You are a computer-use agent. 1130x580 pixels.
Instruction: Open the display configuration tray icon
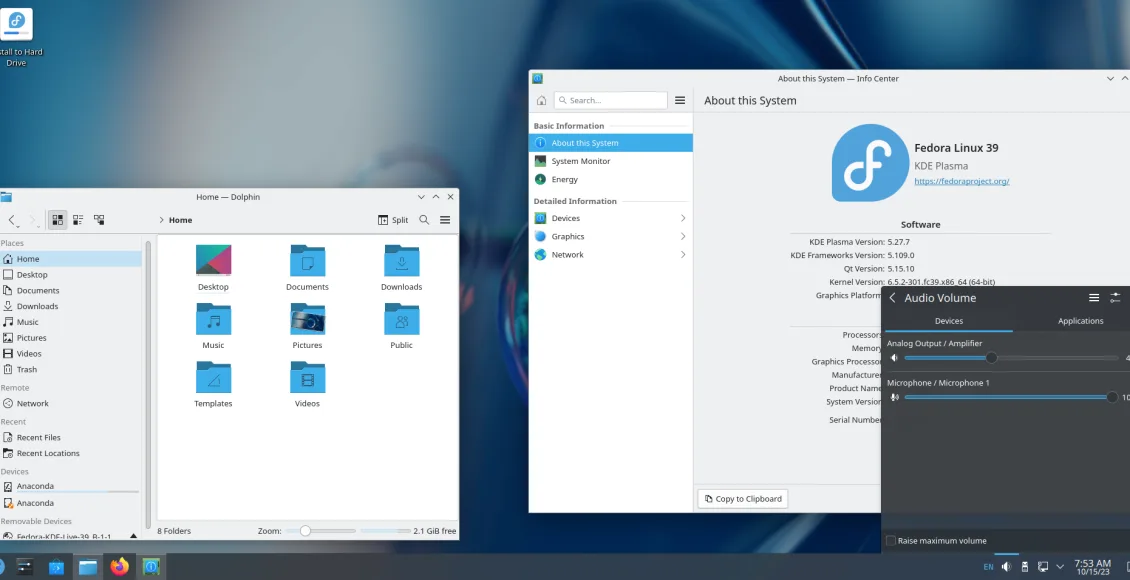pos(1043,567)
